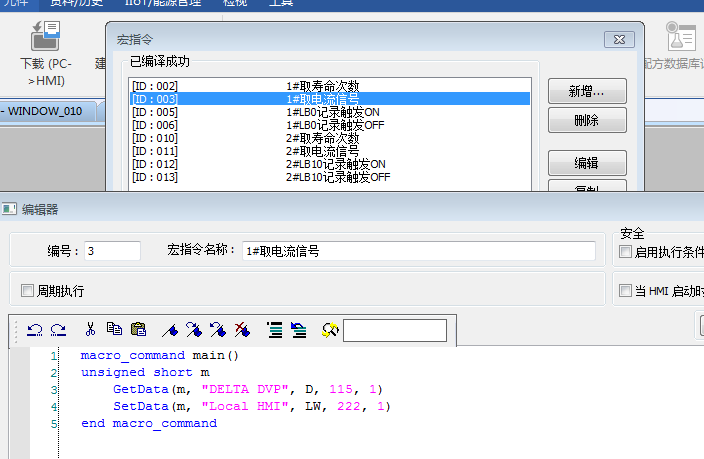Click the Download (PC->HMI) icon
This screenshot has width=704, height=459.
point(44,38)
